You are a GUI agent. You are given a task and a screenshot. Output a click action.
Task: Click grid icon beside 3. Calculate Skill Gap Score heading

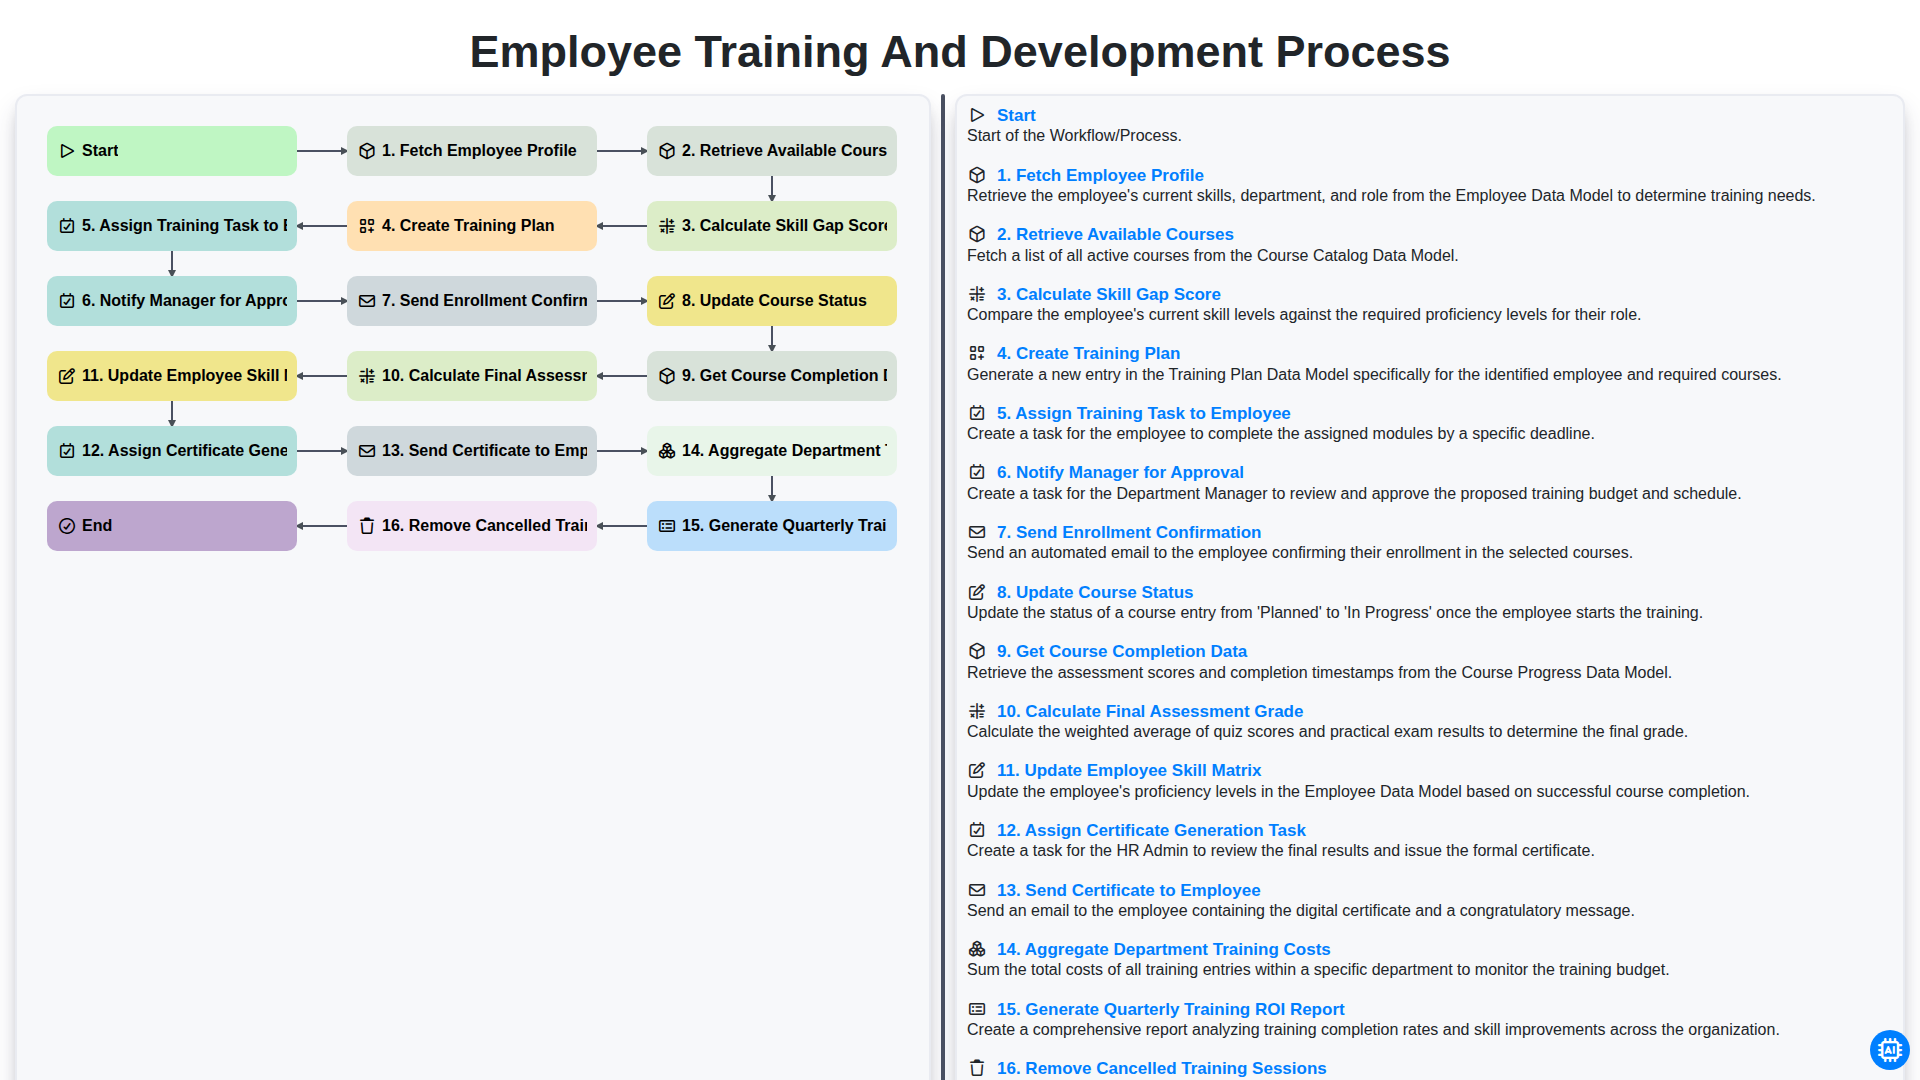click(977, 294)
